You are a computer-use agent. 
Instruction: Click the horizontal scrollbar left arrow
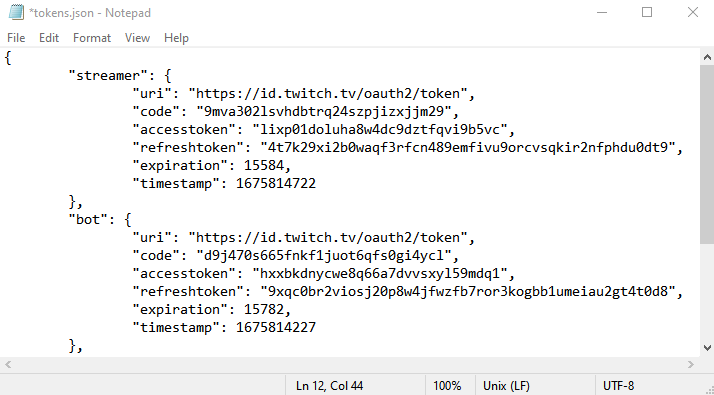pyautogui.click(x=8, y=364)
